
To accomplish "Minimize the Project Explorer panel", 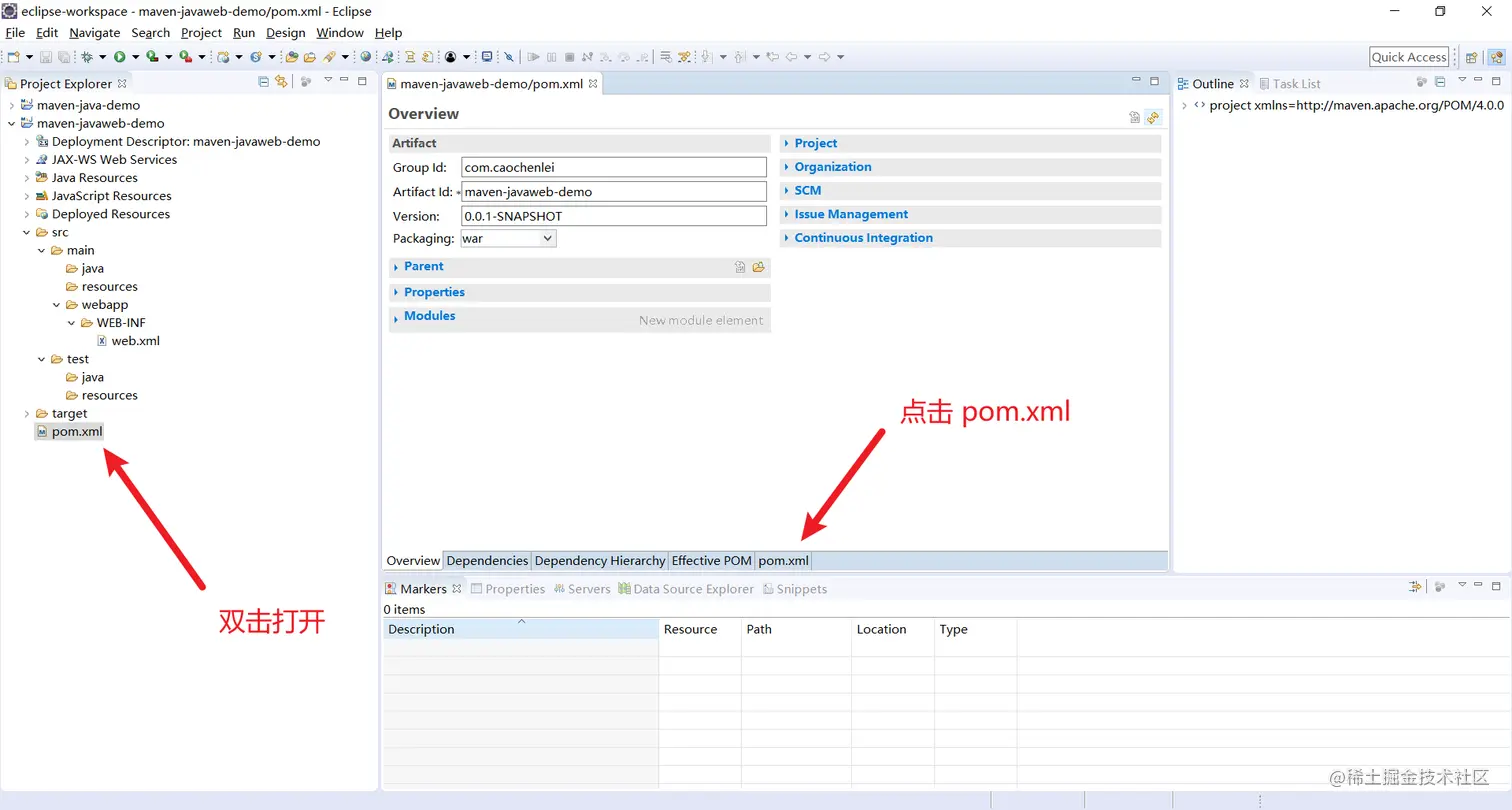I will pyautogui.click(x=344, y=80).
